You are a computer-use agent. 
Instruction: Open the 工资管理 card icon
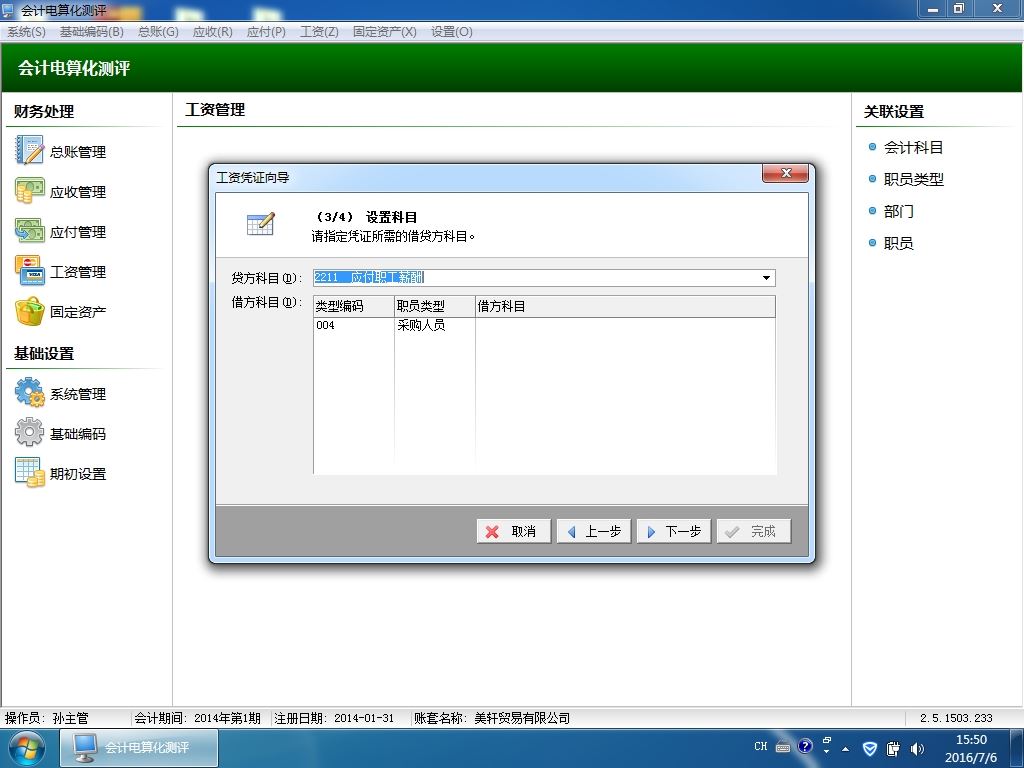pyautogui.click(x=29, y=270)
